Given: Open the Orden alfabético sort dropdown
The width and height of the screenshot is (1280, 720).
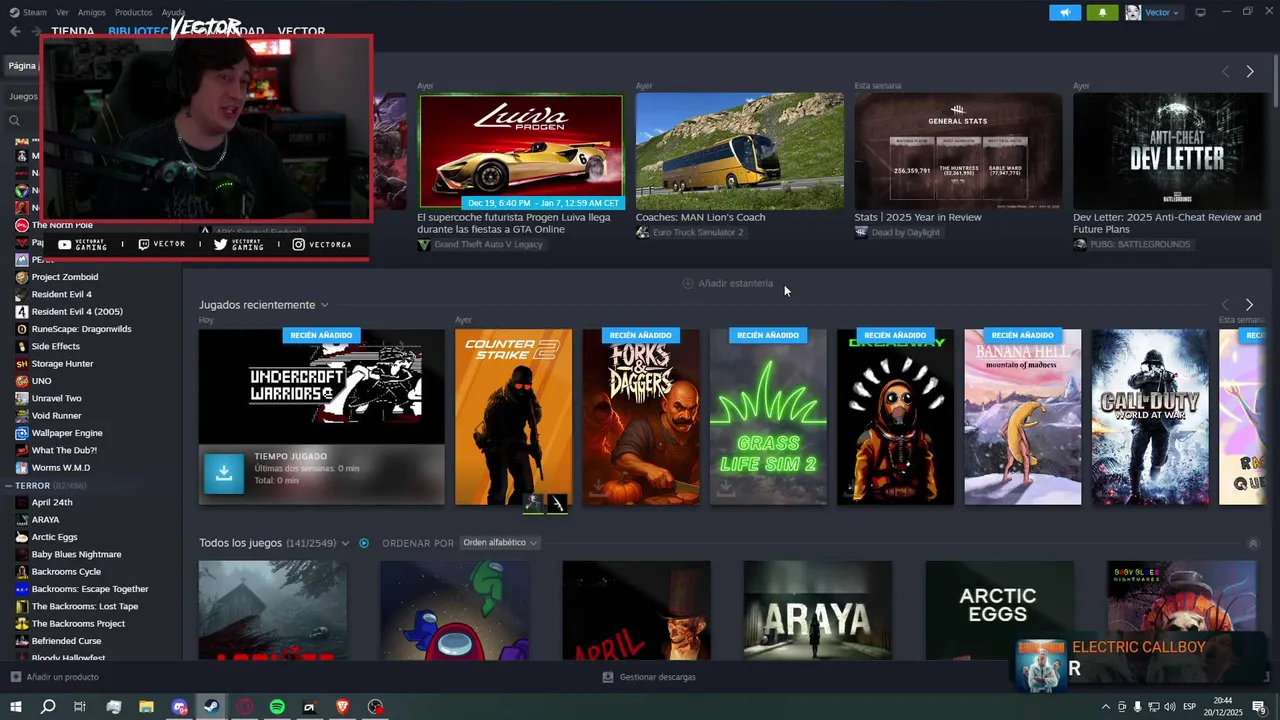Looking at the screenshot, I should [500, 543].
